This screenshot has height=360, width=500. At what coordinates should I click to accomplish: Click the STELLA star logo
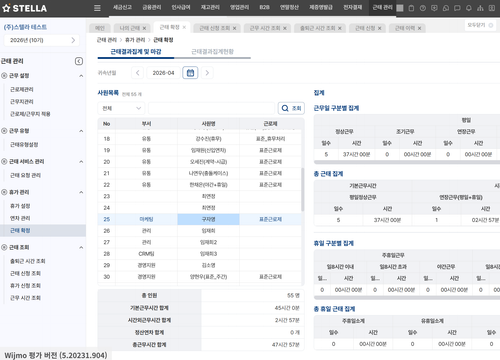coord(25,8)
